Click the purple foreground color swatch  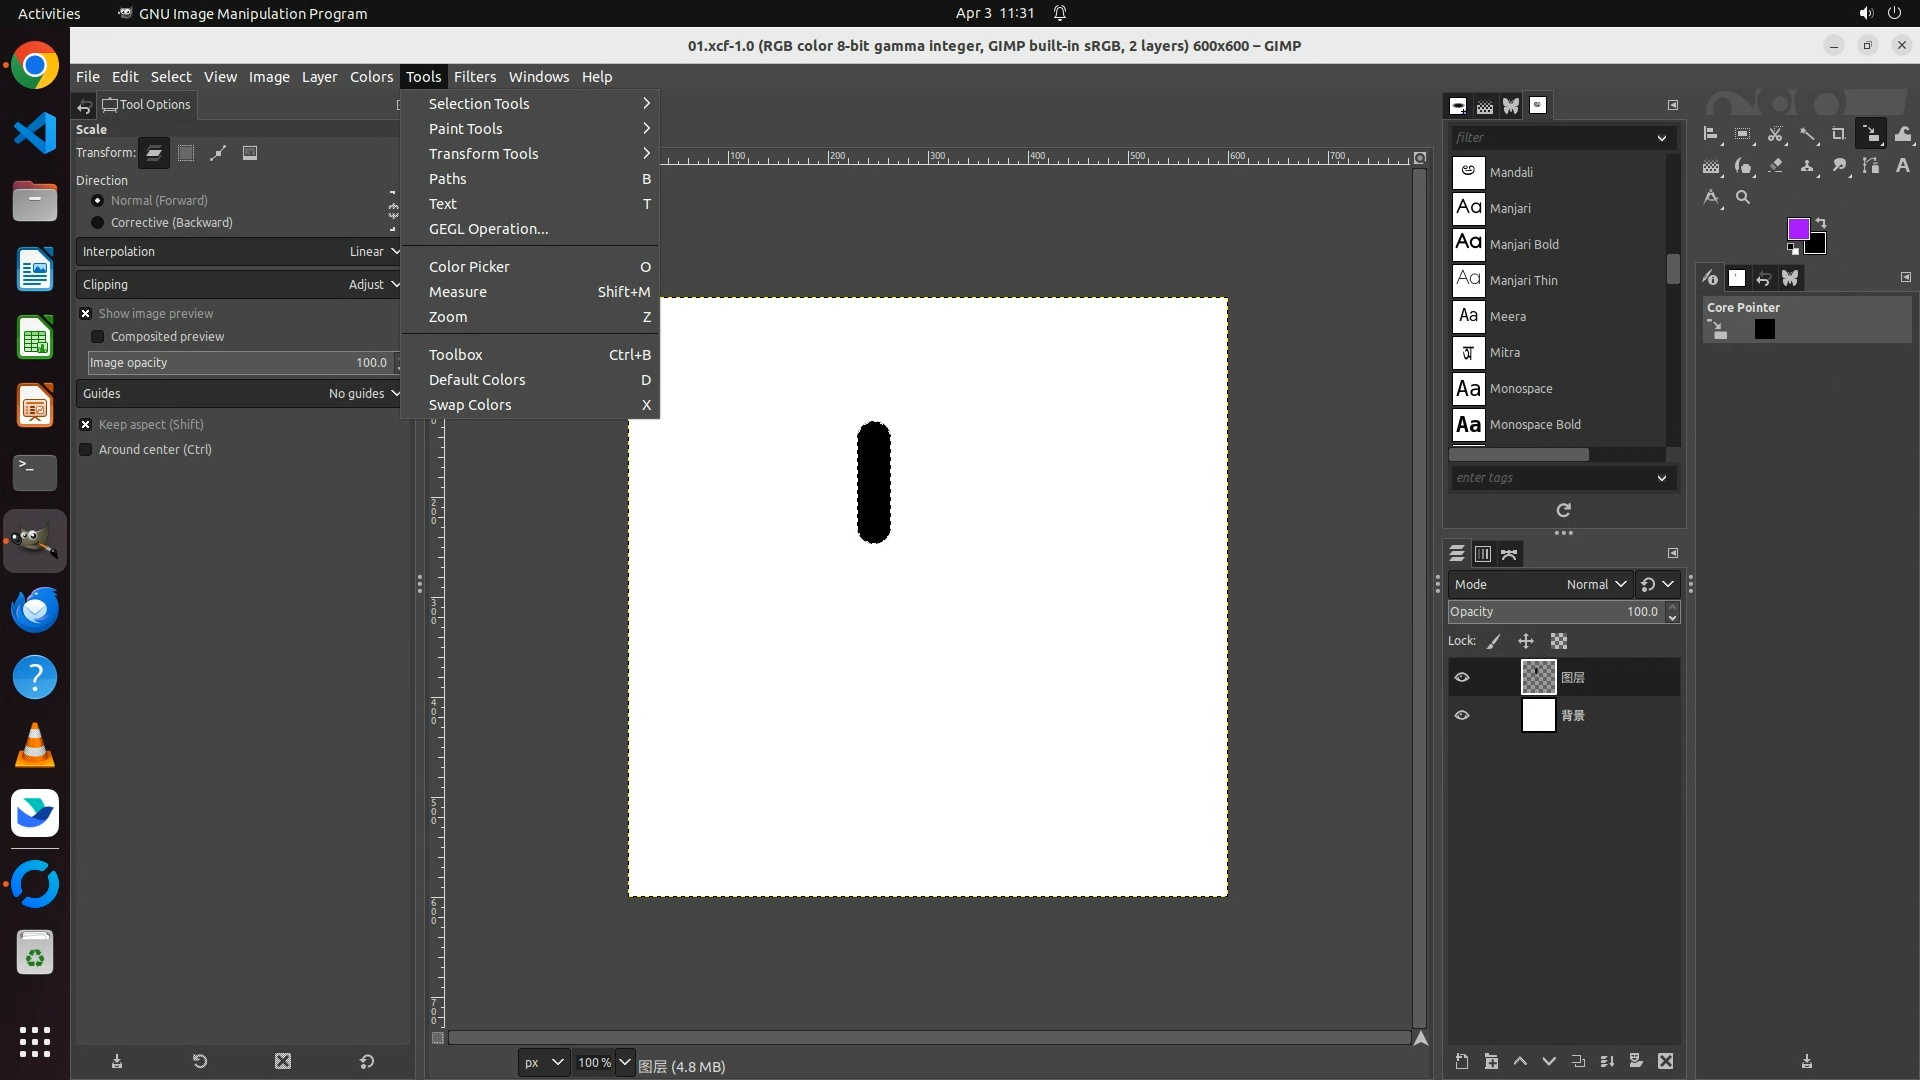1797,229
